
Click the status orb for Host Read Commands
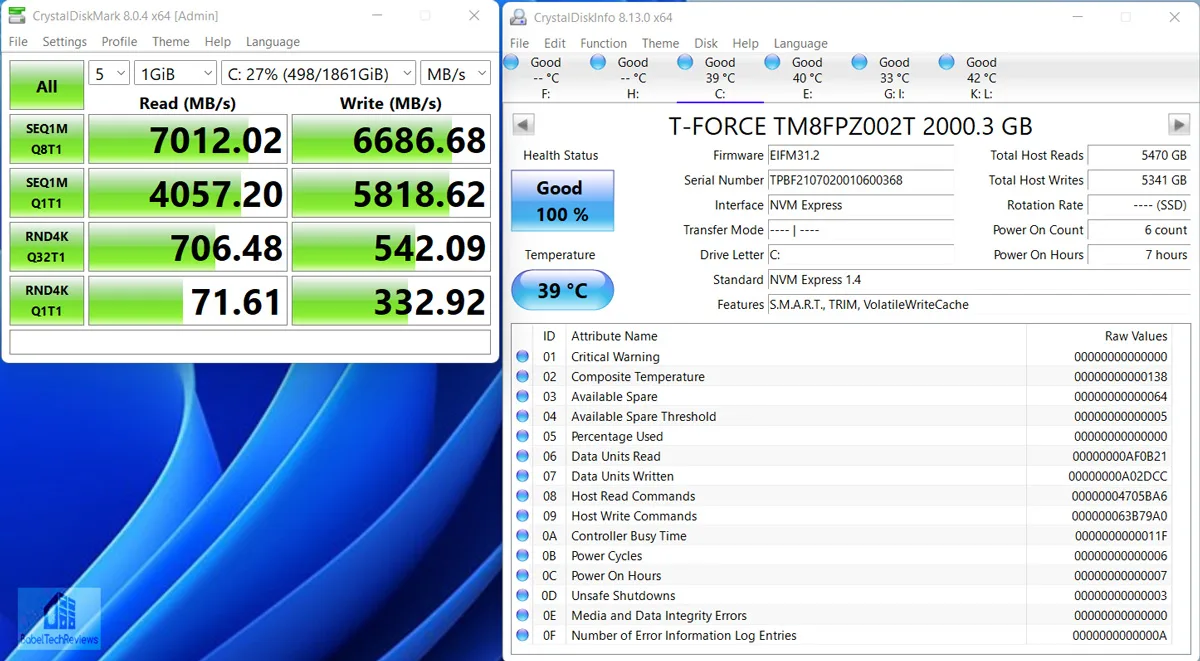(x=523, y=496)
